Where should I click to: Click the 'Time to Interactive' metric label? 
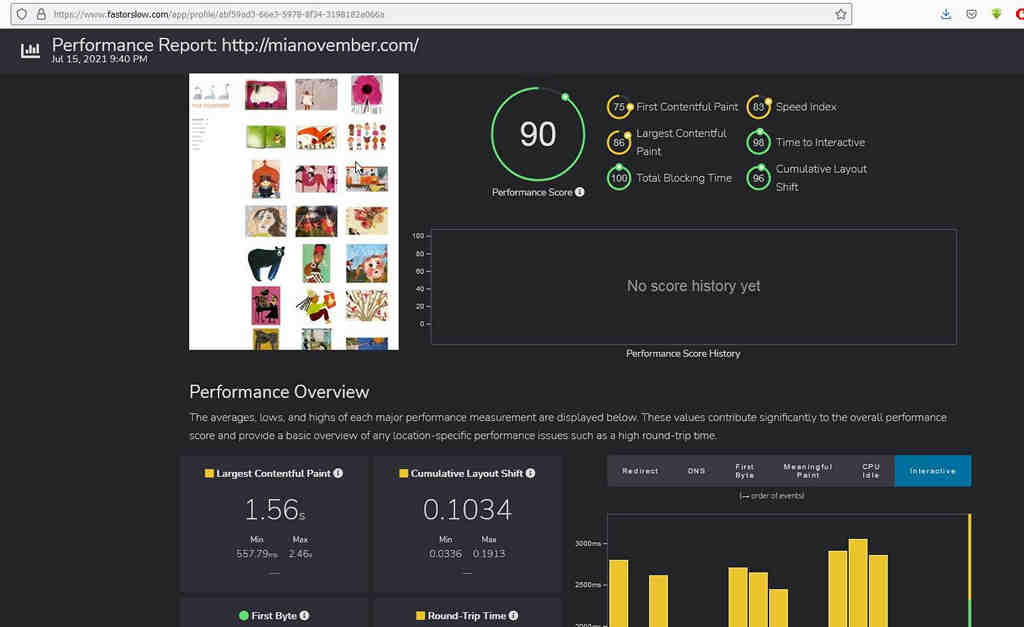820,142
